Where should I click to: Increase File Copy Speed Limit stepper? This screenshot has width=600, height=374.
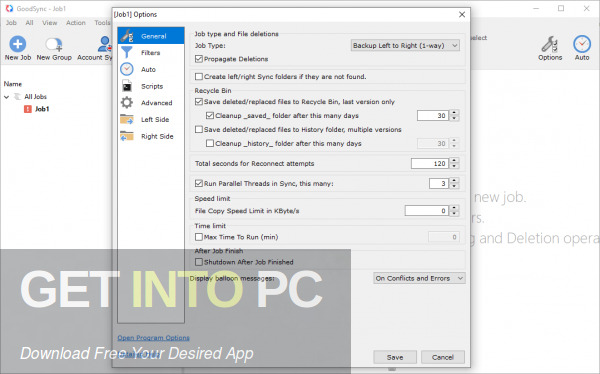point(454,208)
